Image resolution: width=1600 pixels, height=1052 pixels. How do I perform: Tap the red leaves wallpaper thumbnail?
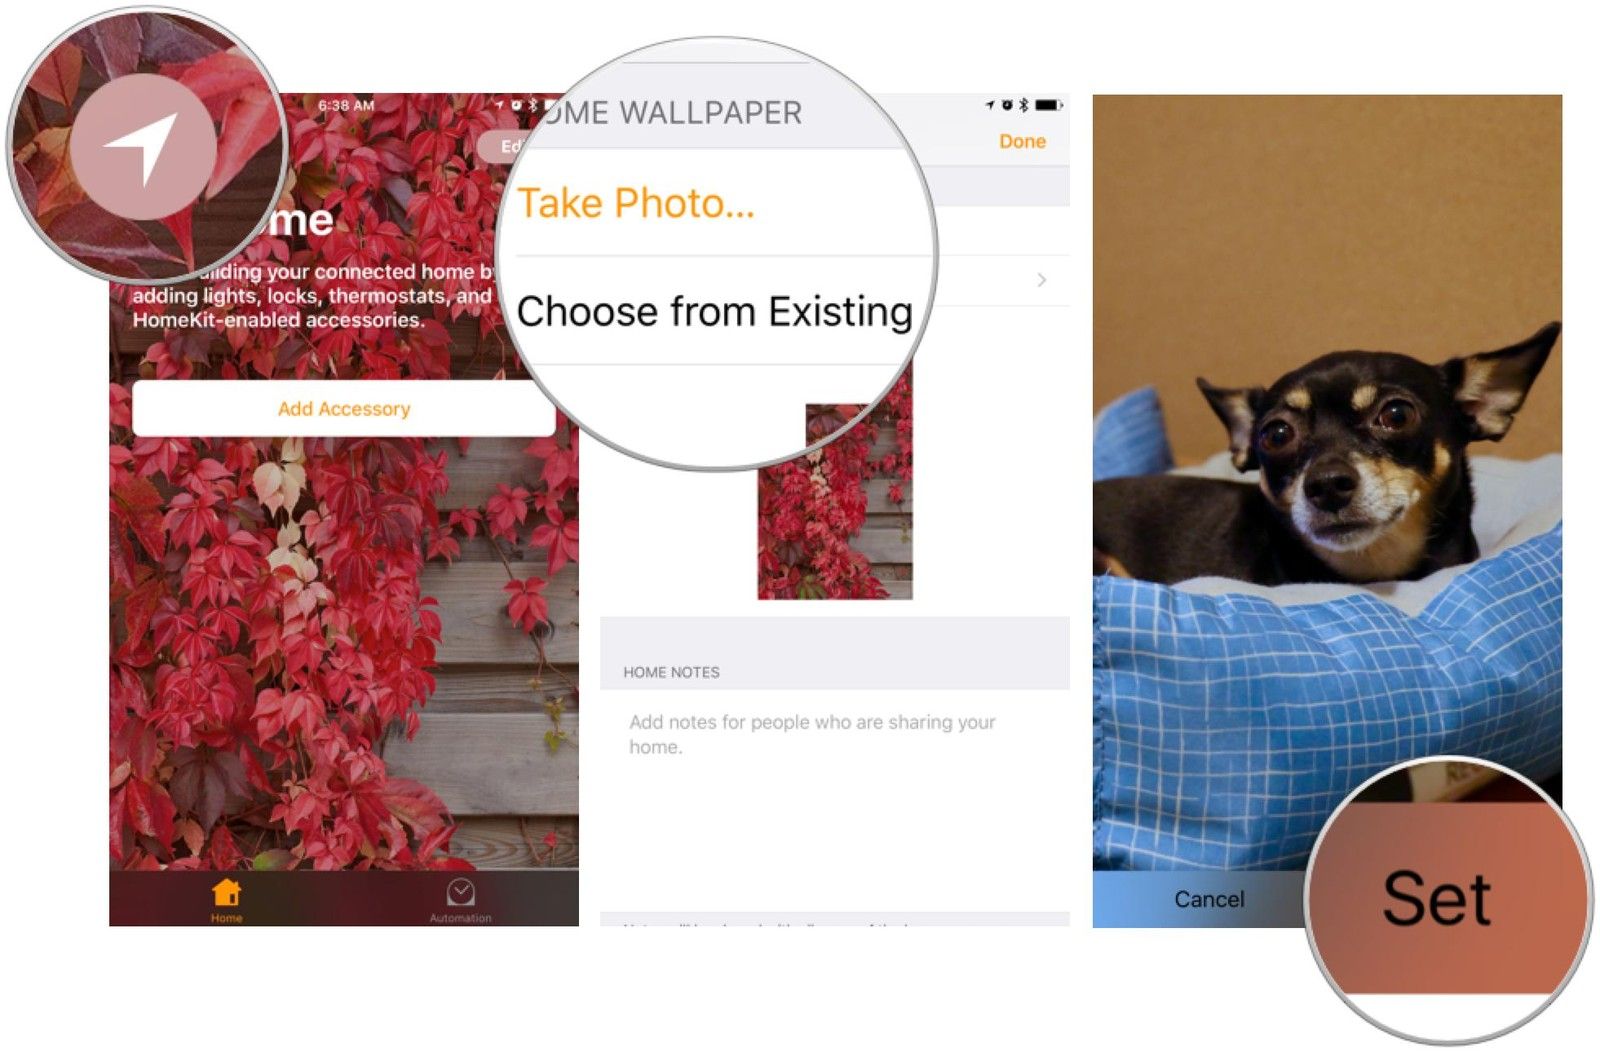[835, 501]
